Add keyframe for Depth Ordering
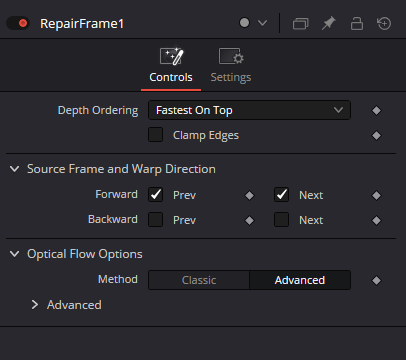The image size is (406, 360). (x=376, y=110)
